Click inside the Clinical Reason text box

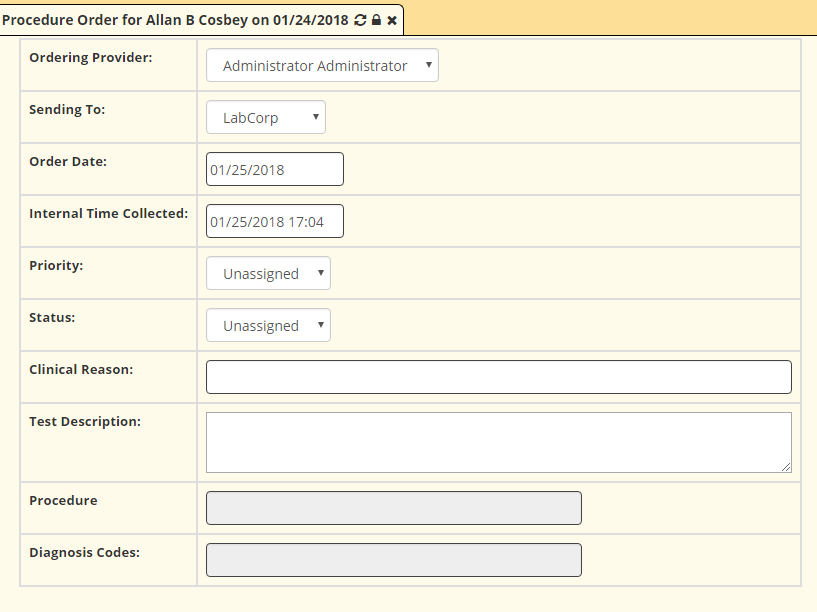498,377
